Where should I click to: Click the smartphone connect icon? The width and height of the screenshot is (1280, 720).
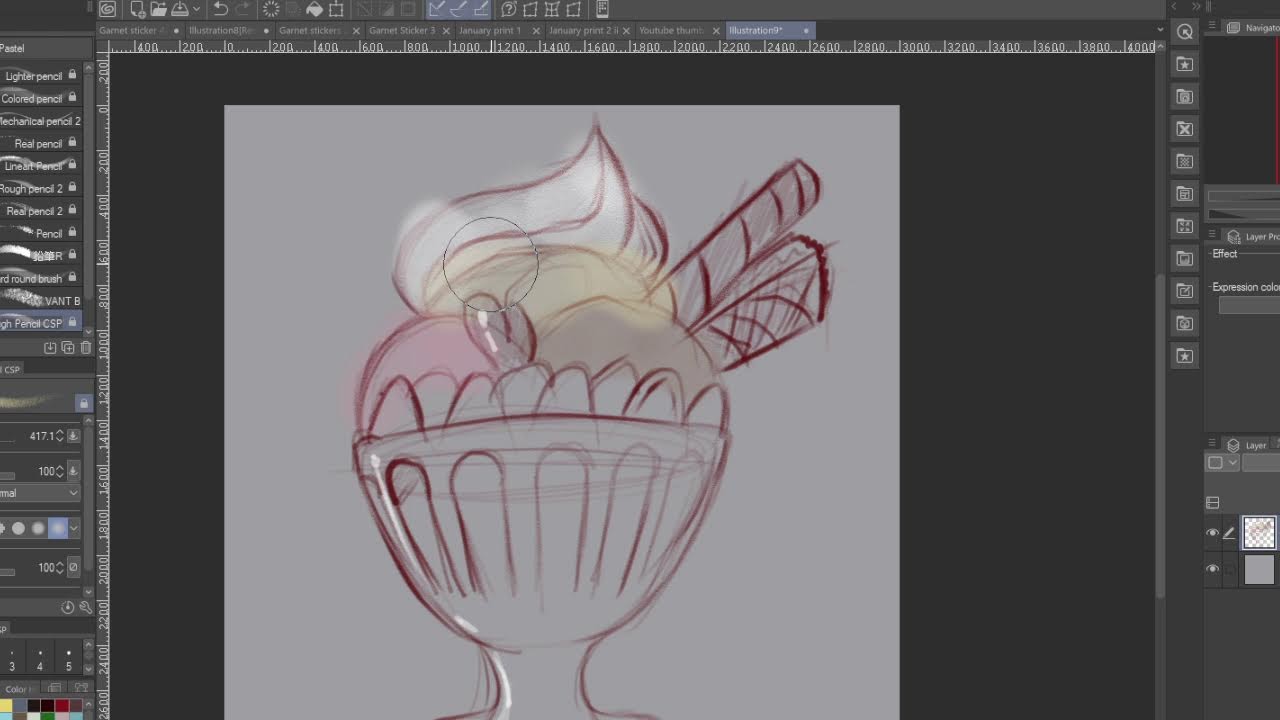tap(602, 9)
